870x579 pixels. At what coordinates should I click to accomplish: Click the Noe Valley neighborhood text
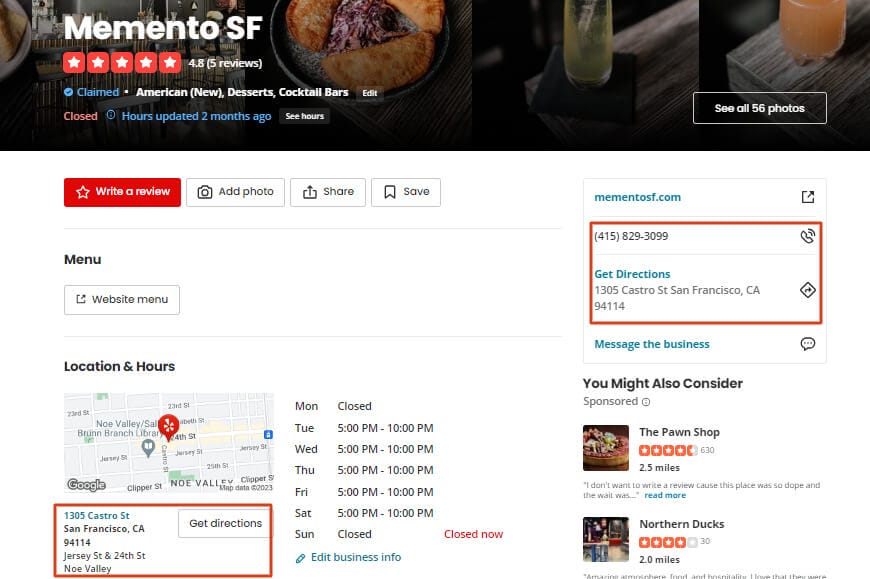[88, 569]
